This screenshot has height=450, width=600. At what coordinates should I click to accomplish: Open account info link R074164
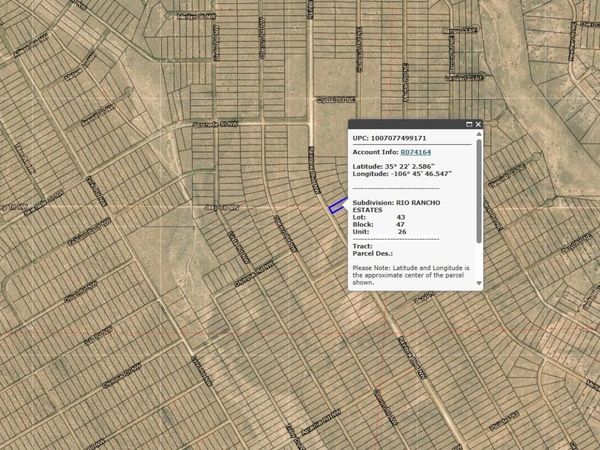416,152
